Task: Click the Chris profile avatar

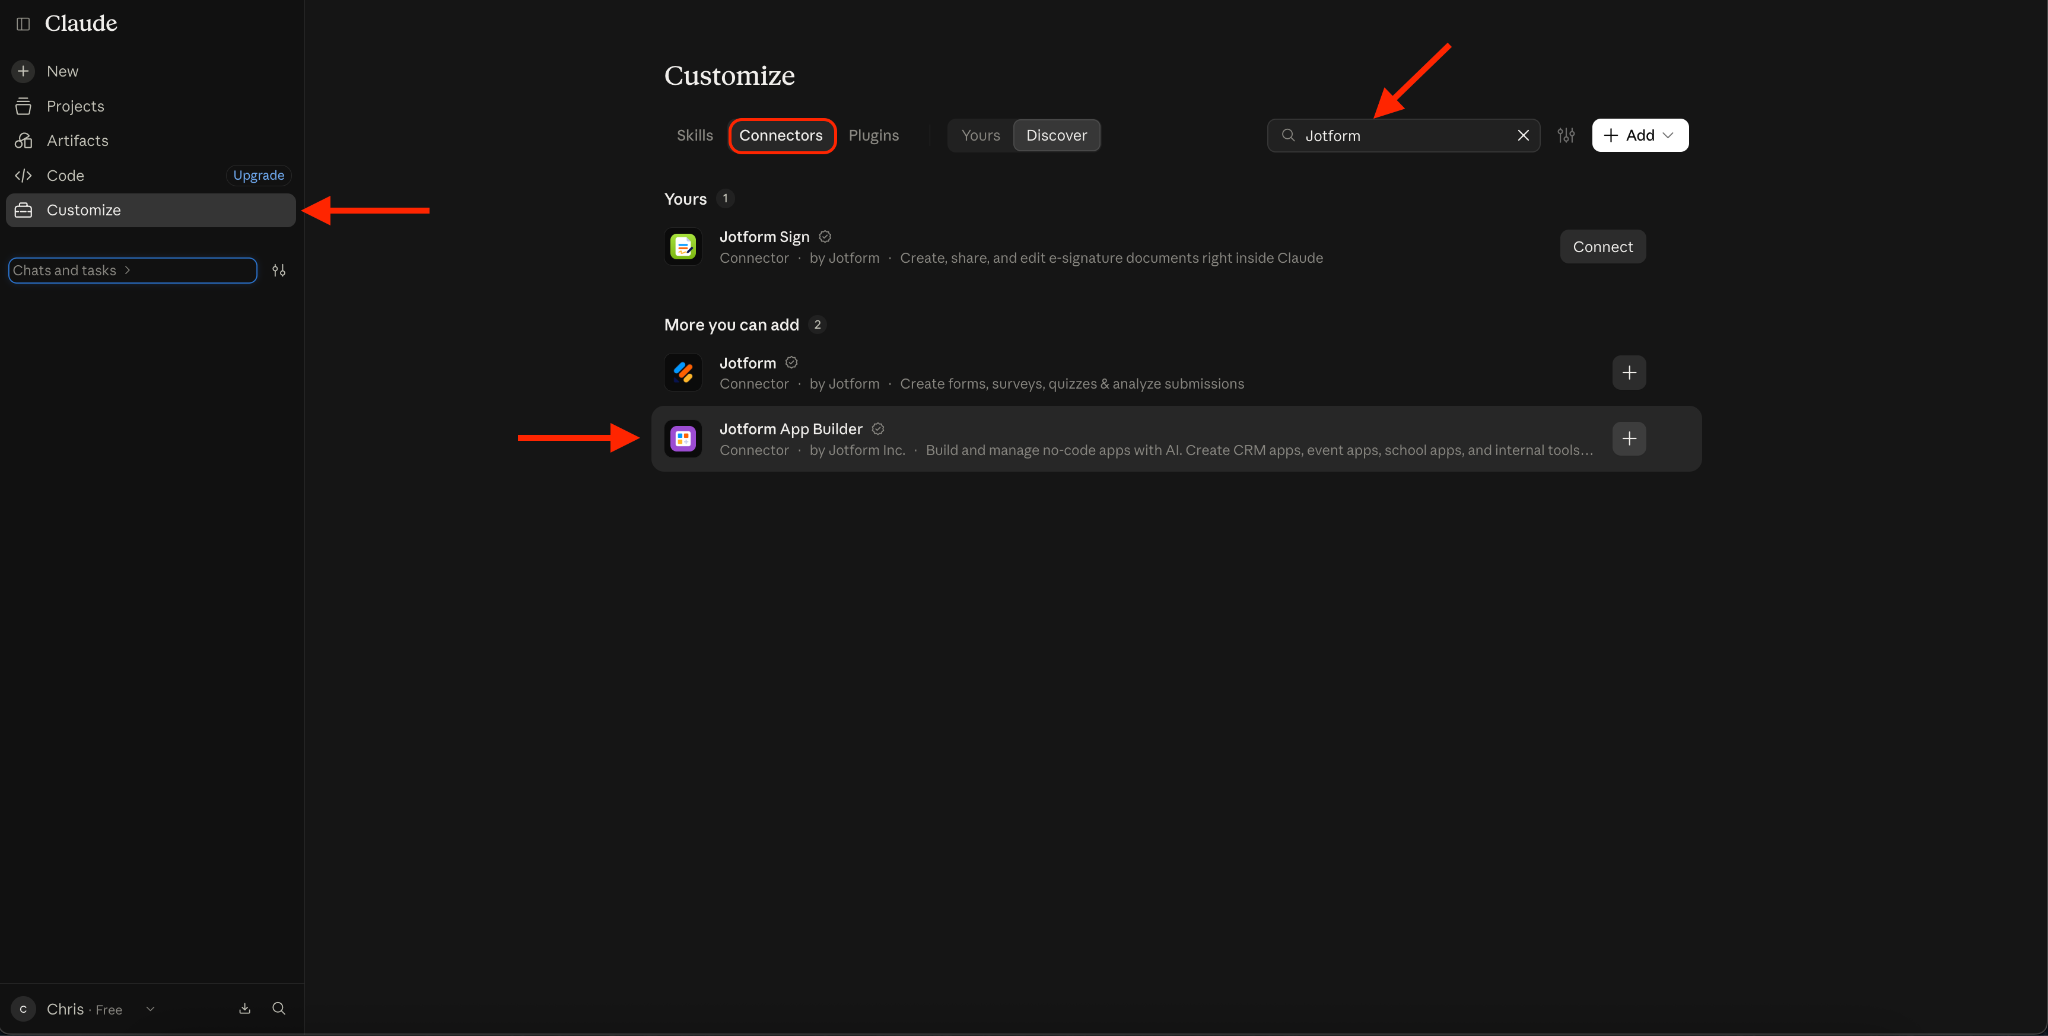Action: coord(23,1009)
